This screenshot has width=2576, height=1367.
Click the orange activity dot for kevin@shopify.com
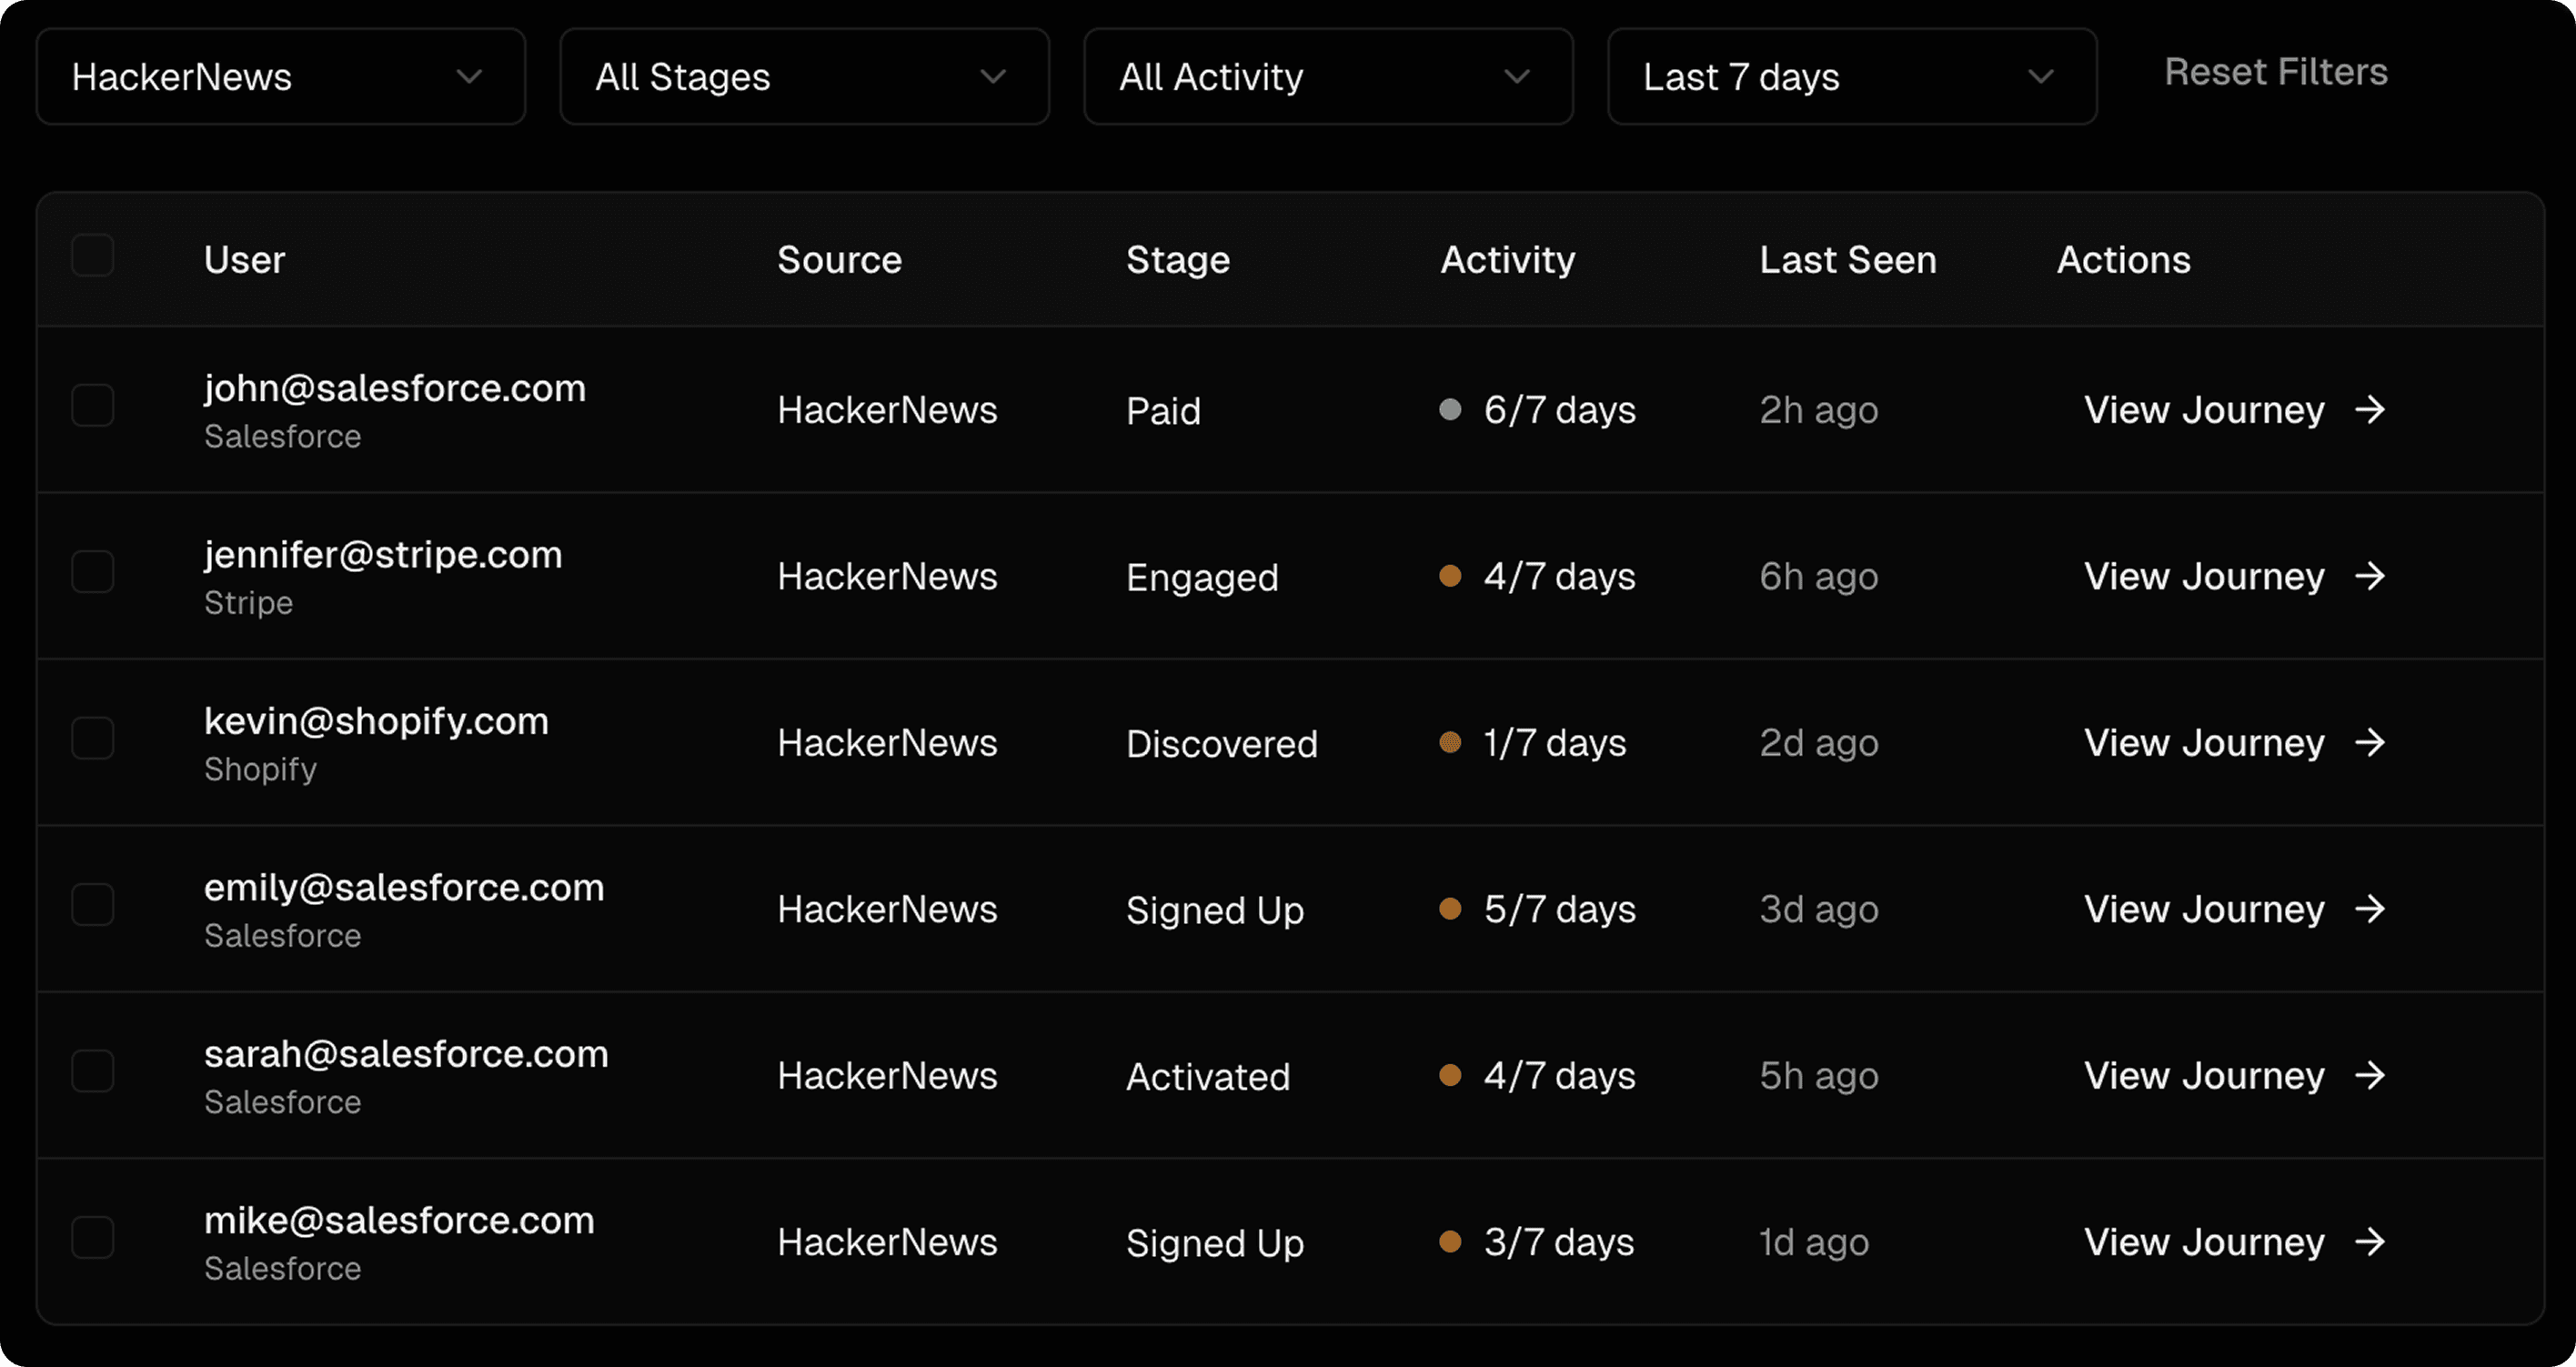(x=1450, y=743)
